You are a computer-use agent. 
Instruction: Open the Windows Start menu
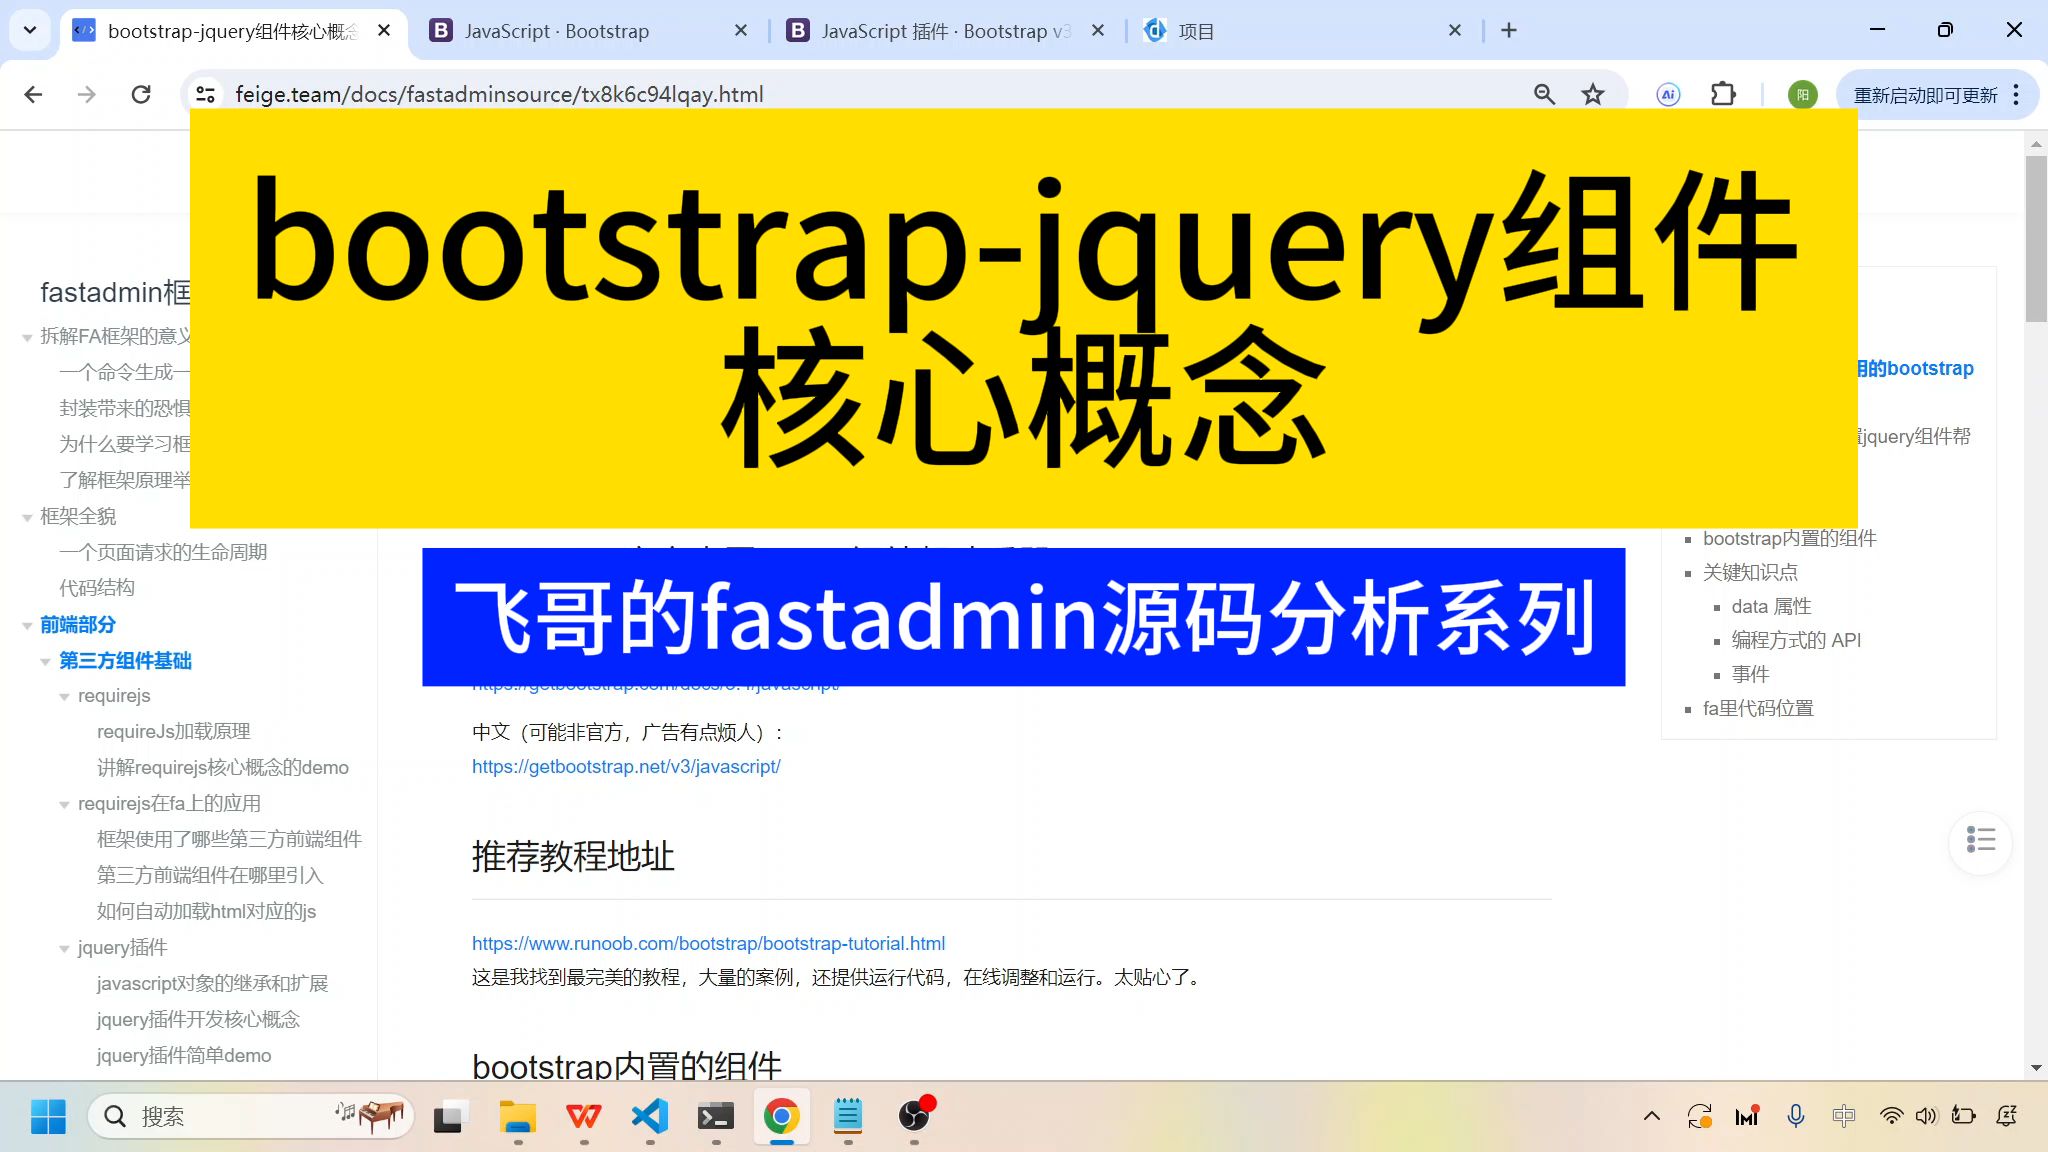click(48, 1116)
